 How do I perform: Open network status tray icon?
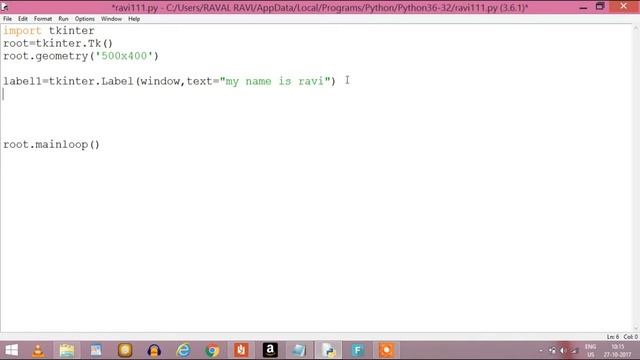coord(552,351)
